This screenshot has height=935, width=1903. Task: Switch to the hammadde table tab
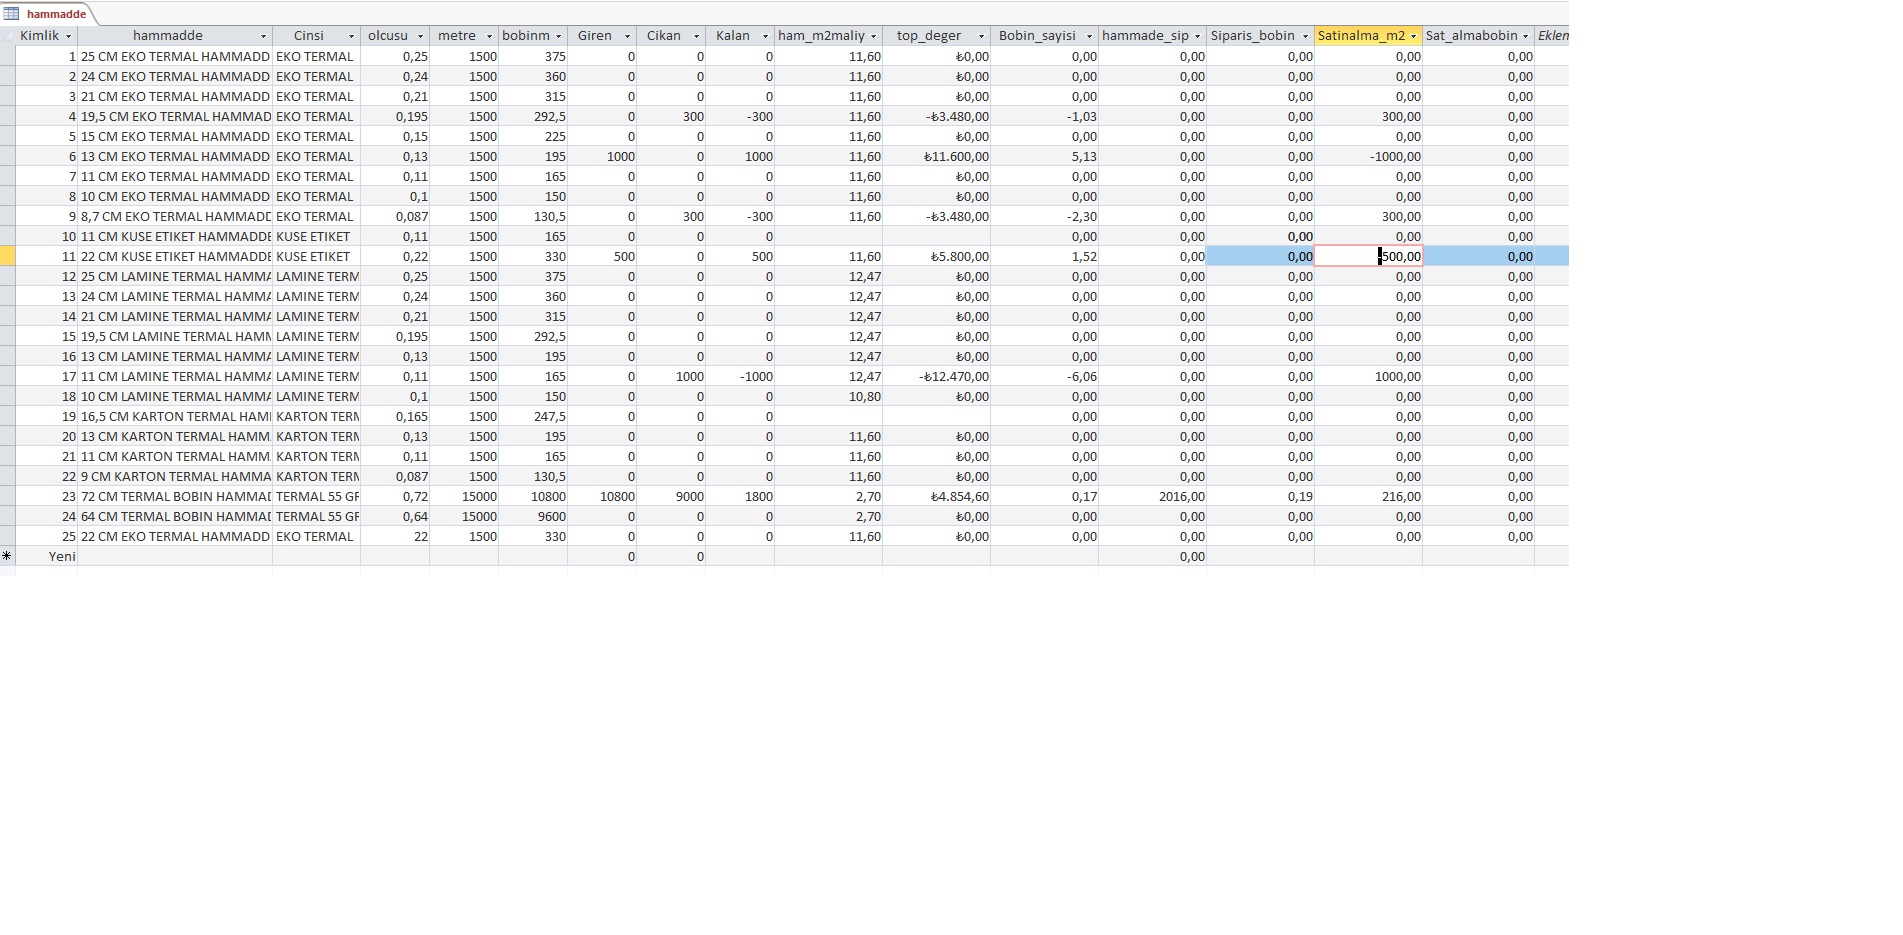click(56, 14)
